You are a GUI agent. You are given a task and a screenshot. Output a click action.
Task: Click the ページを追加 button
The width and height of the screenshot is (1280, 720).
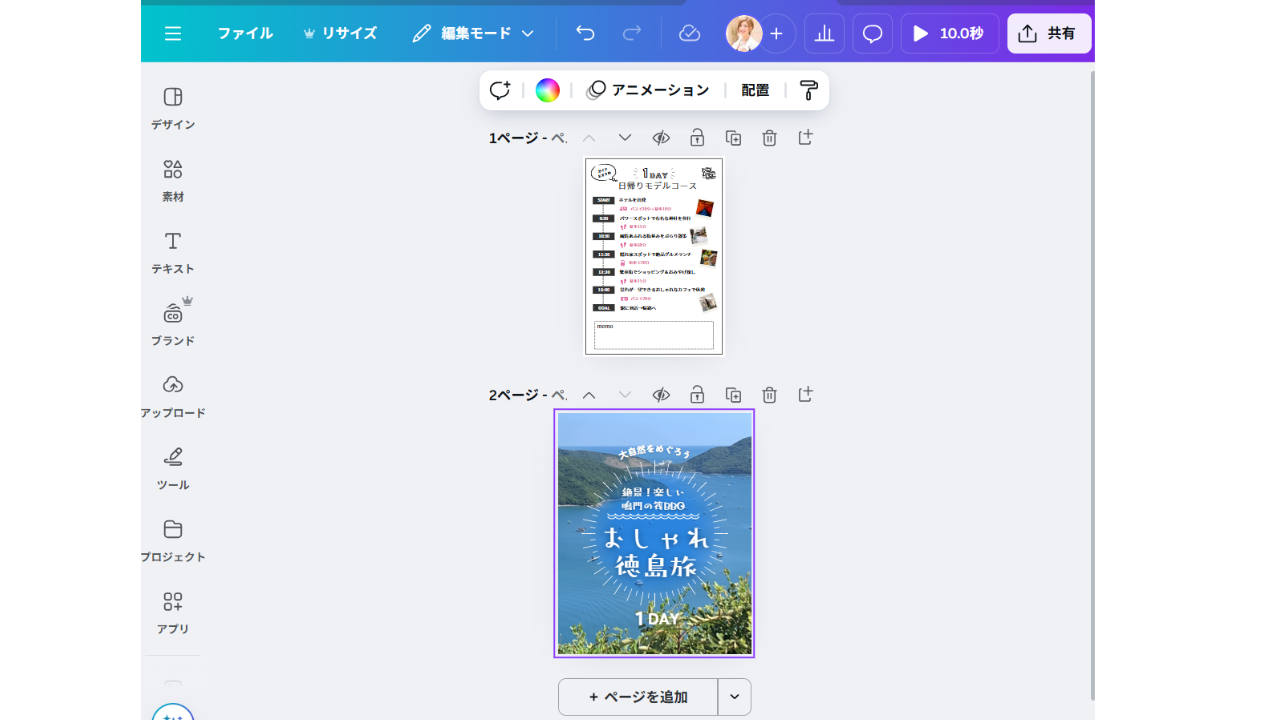coord(638,697)
